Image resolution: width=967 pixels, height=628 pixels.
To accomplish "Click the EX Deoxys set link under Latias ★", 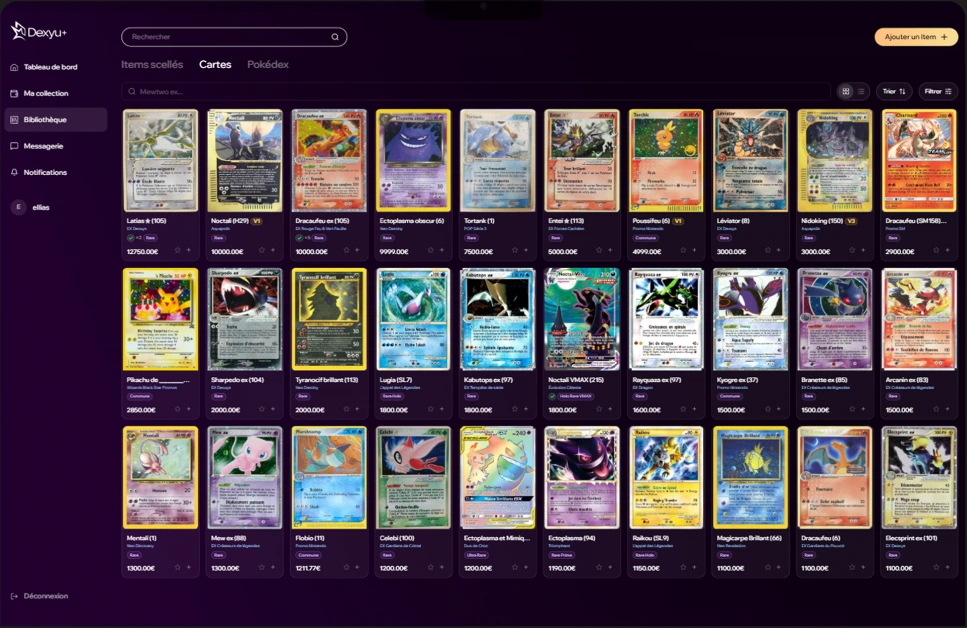I will point(137,229).
